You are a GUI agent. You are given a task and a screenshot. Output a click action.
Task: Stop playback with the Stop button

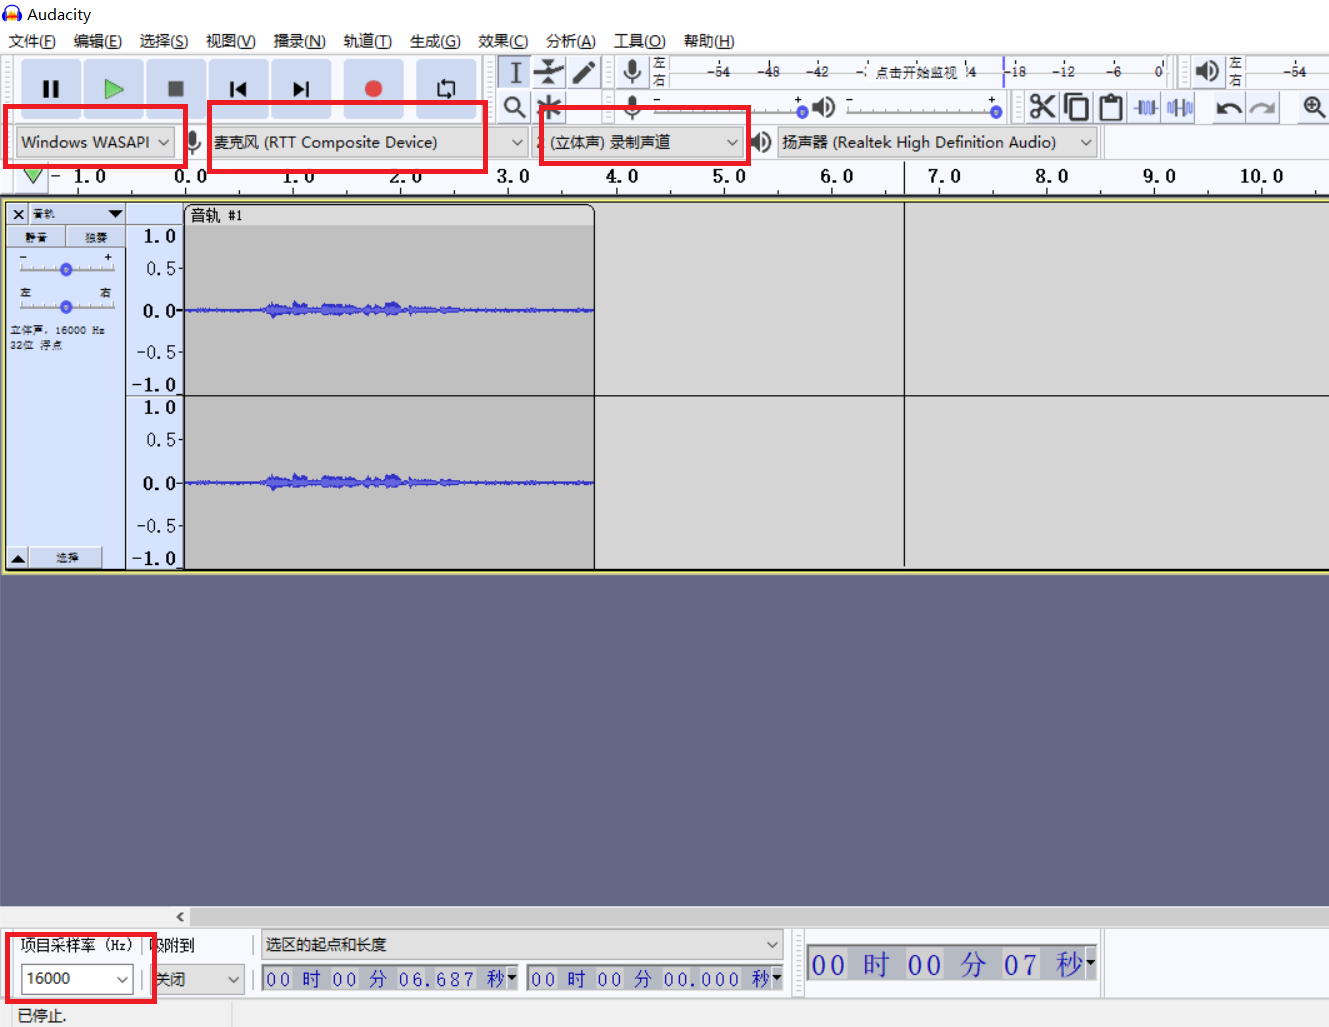(176, 88)
